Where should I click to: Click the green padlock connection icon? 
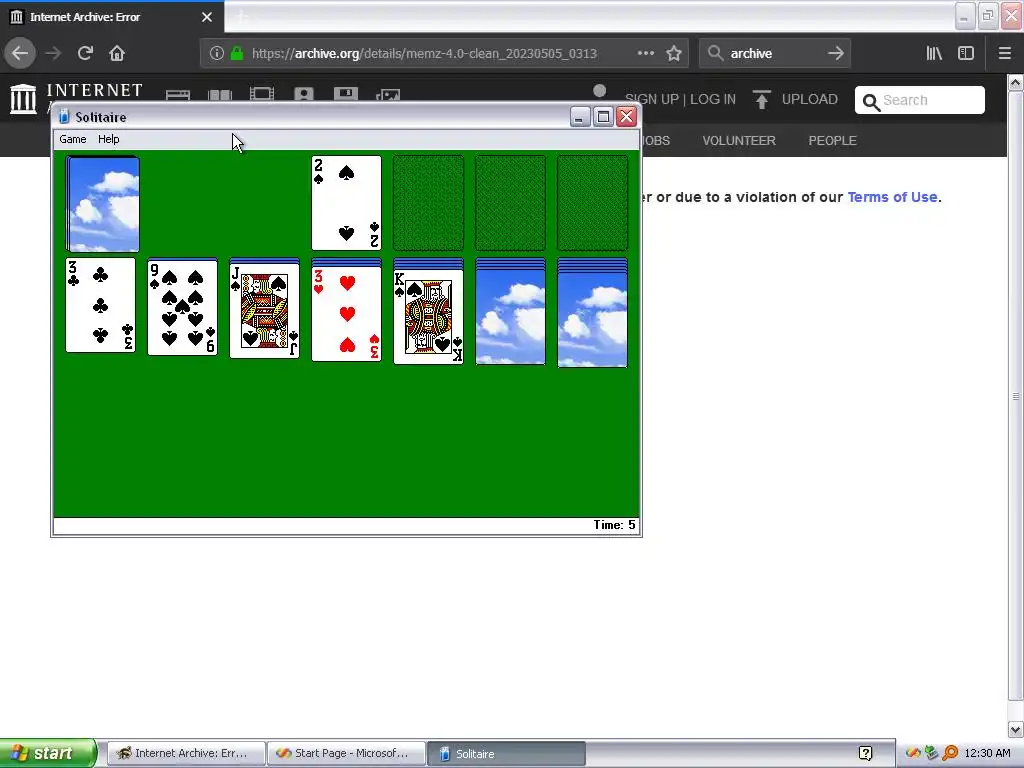click(x=236, y=53)
